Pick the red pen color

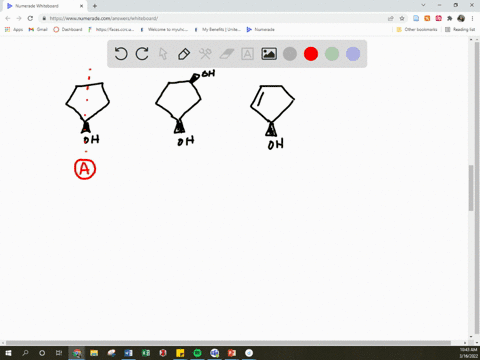pos(311,54)
